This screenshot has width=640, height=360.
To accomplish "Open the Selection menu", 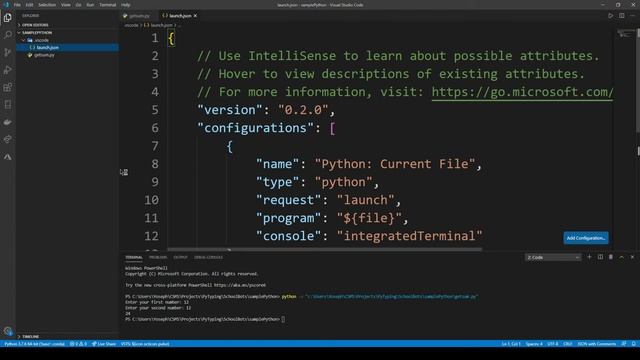I will click(47, 5).
